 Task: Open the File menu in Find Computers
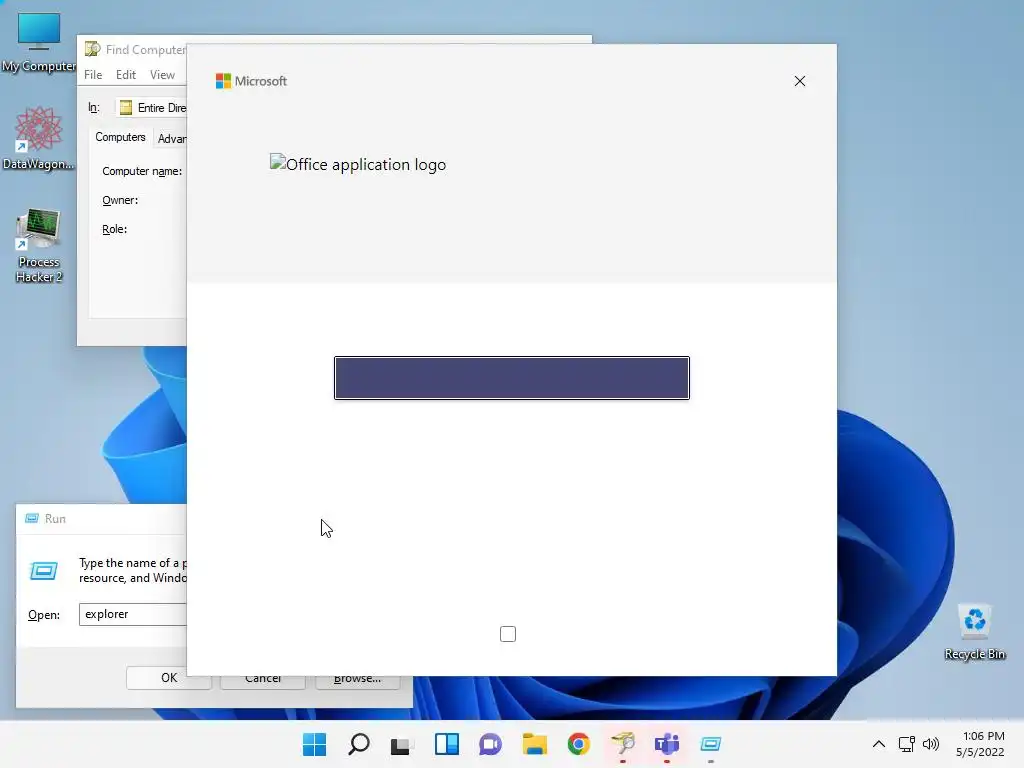(93, 74)
